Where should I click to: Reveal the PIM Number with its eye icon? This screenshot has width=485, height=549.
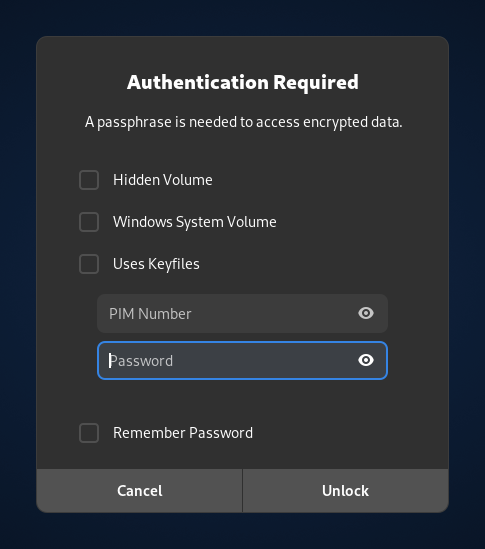tap(366, 313)
